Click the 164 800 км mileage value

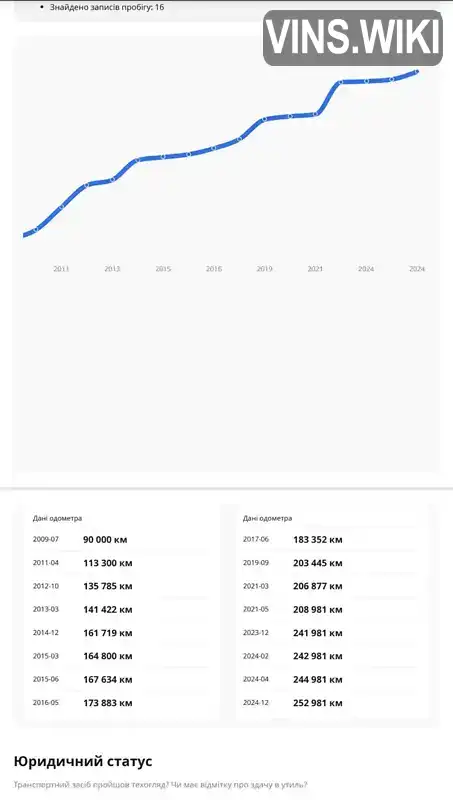click(x=108, y=656)
